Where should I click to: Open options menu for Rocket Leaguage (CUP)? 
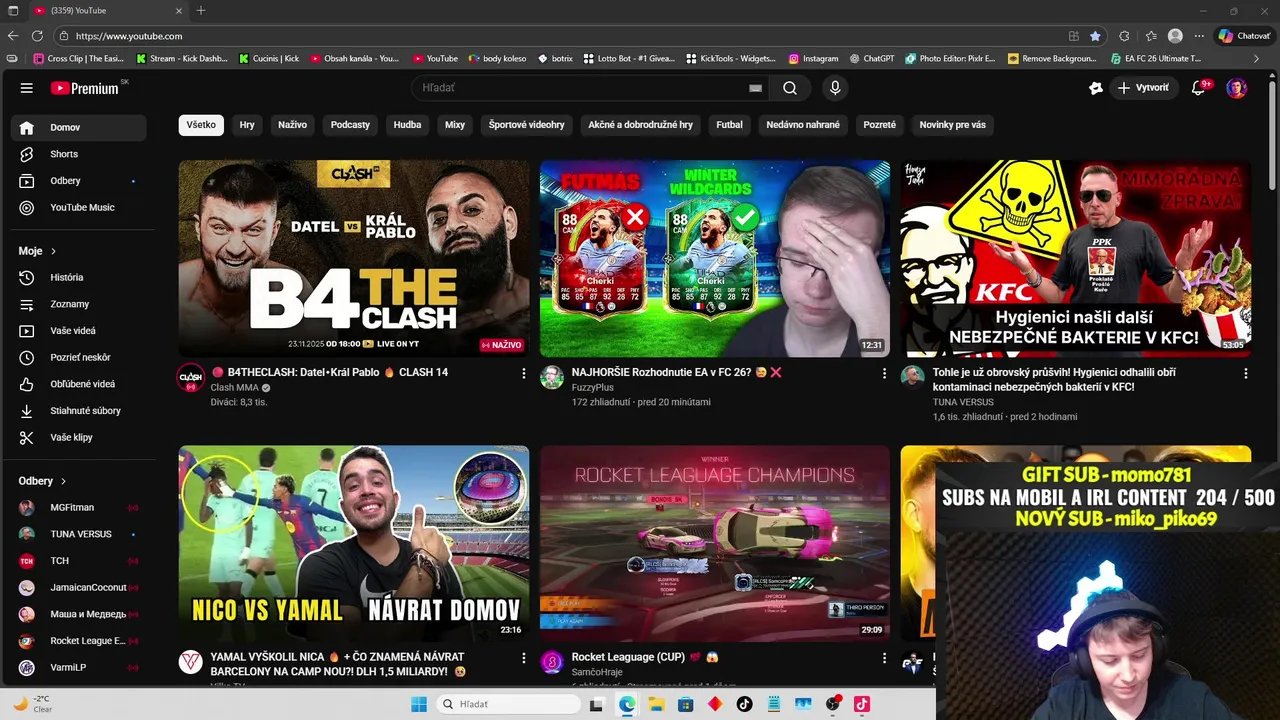pyautogui.click(x=884, y=658)
